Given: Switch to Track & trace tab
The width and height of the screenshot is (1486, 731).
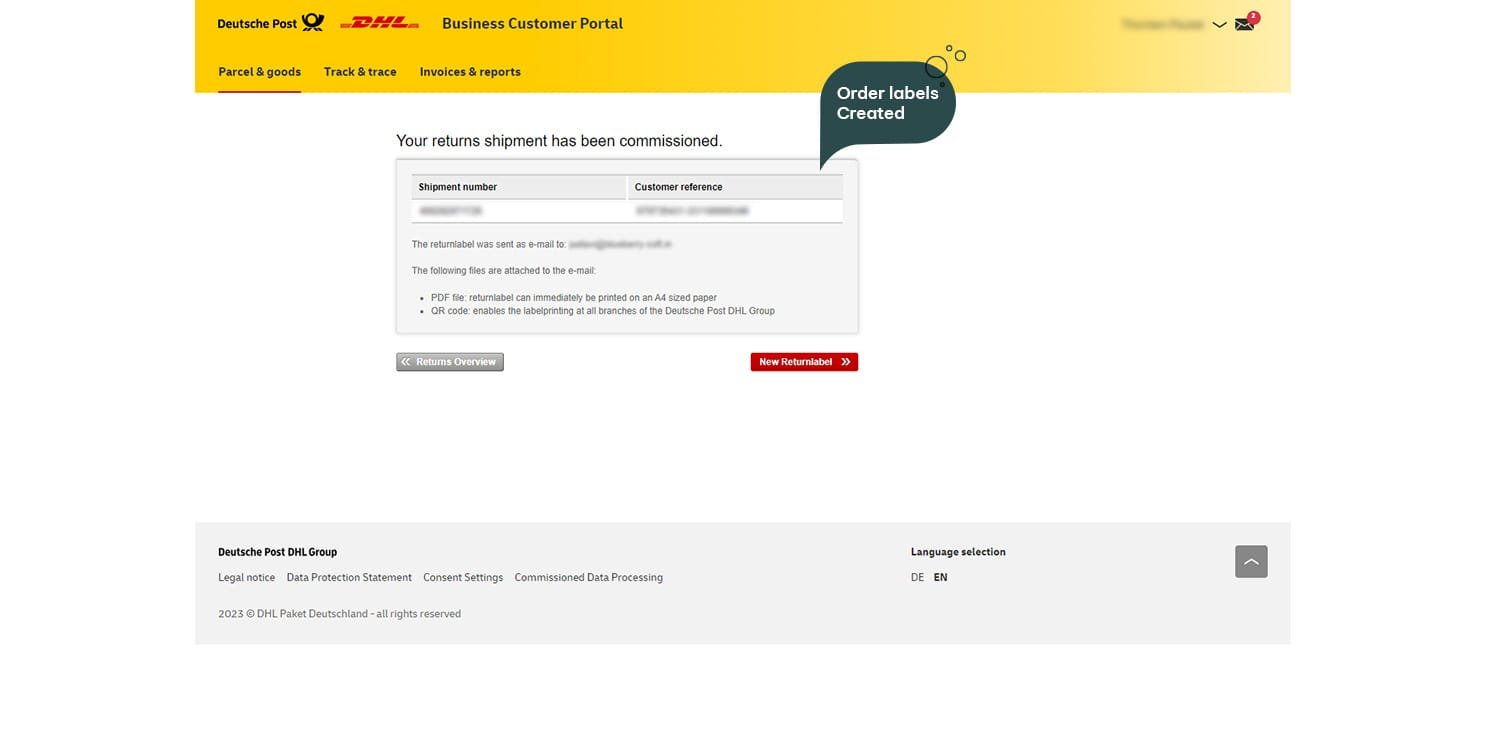Looking at the screenshot, I should pos(360,72).
